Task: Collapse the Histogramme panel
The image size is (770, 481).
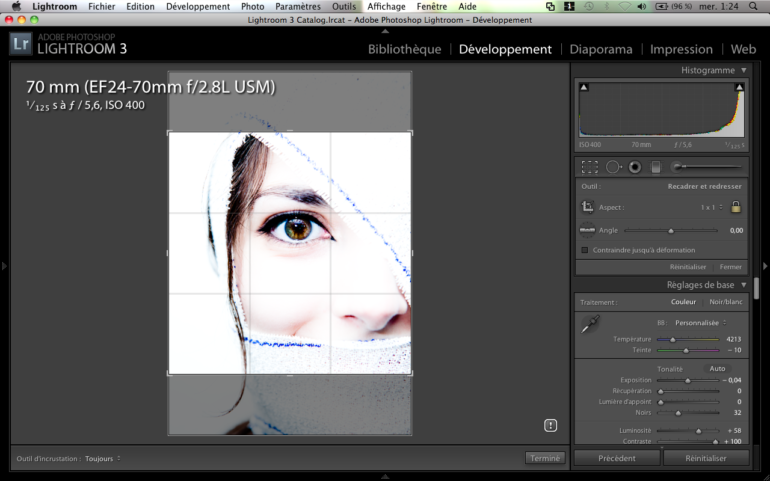Action: point(744,71)
